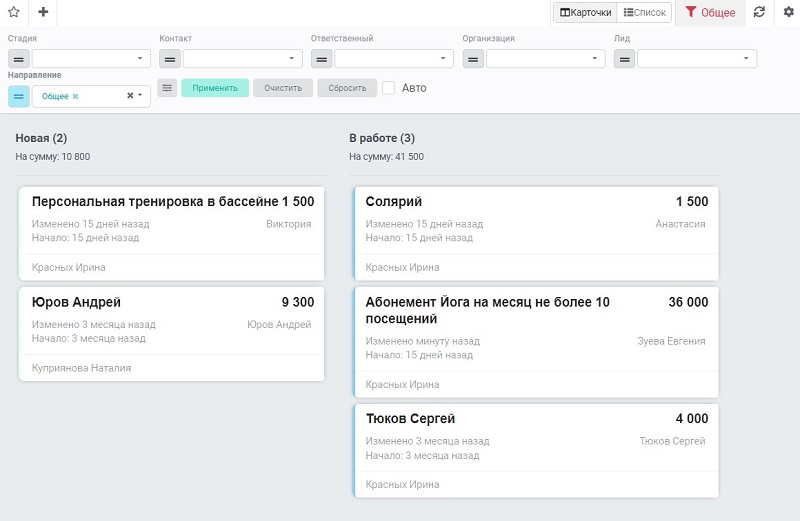
Task: Toggle equals operator for Контакт
Action: [x=170, y=59]
